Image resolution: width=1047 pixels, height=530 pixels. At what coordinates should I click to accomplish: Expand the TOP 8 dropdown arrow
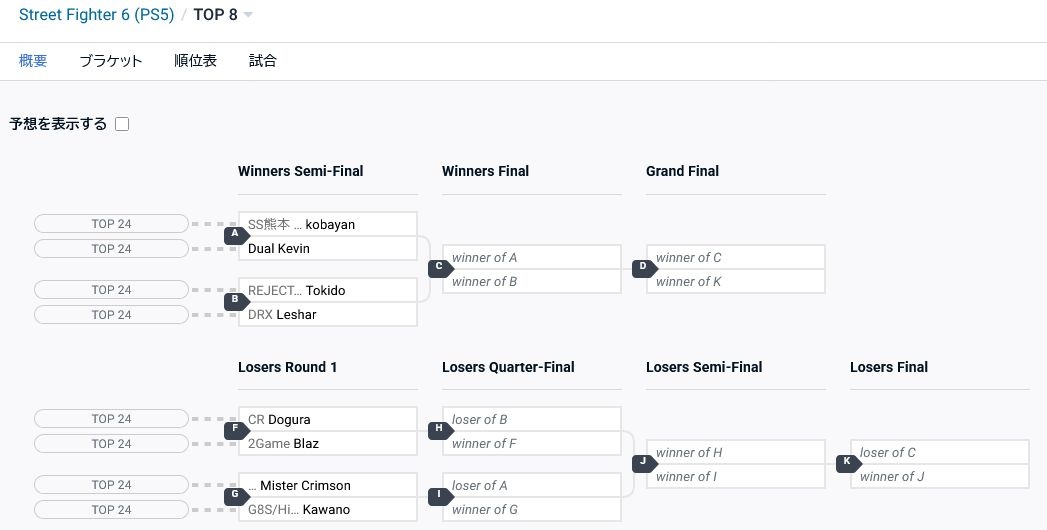tap(248, 15)
